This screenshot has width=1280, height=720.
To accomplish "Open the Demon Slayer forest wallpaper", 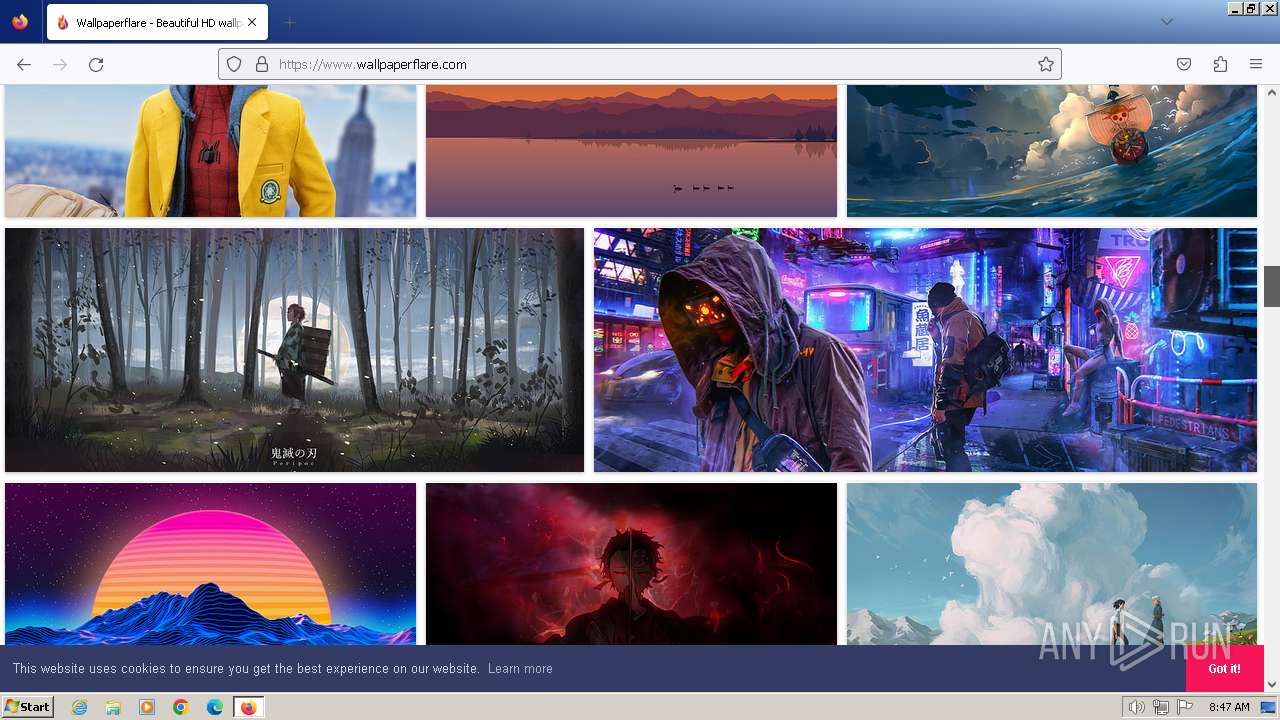I will tap(294, 350).
